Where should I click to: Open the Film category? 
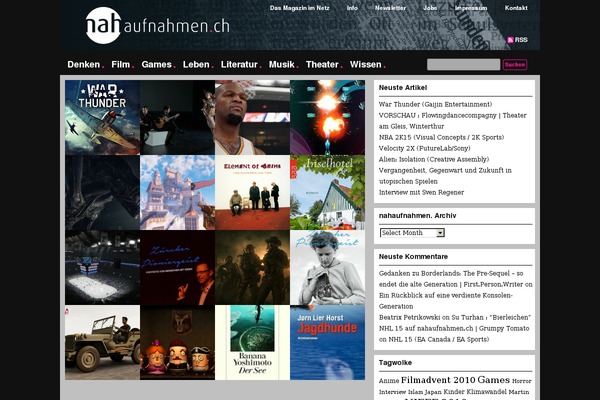121,64
